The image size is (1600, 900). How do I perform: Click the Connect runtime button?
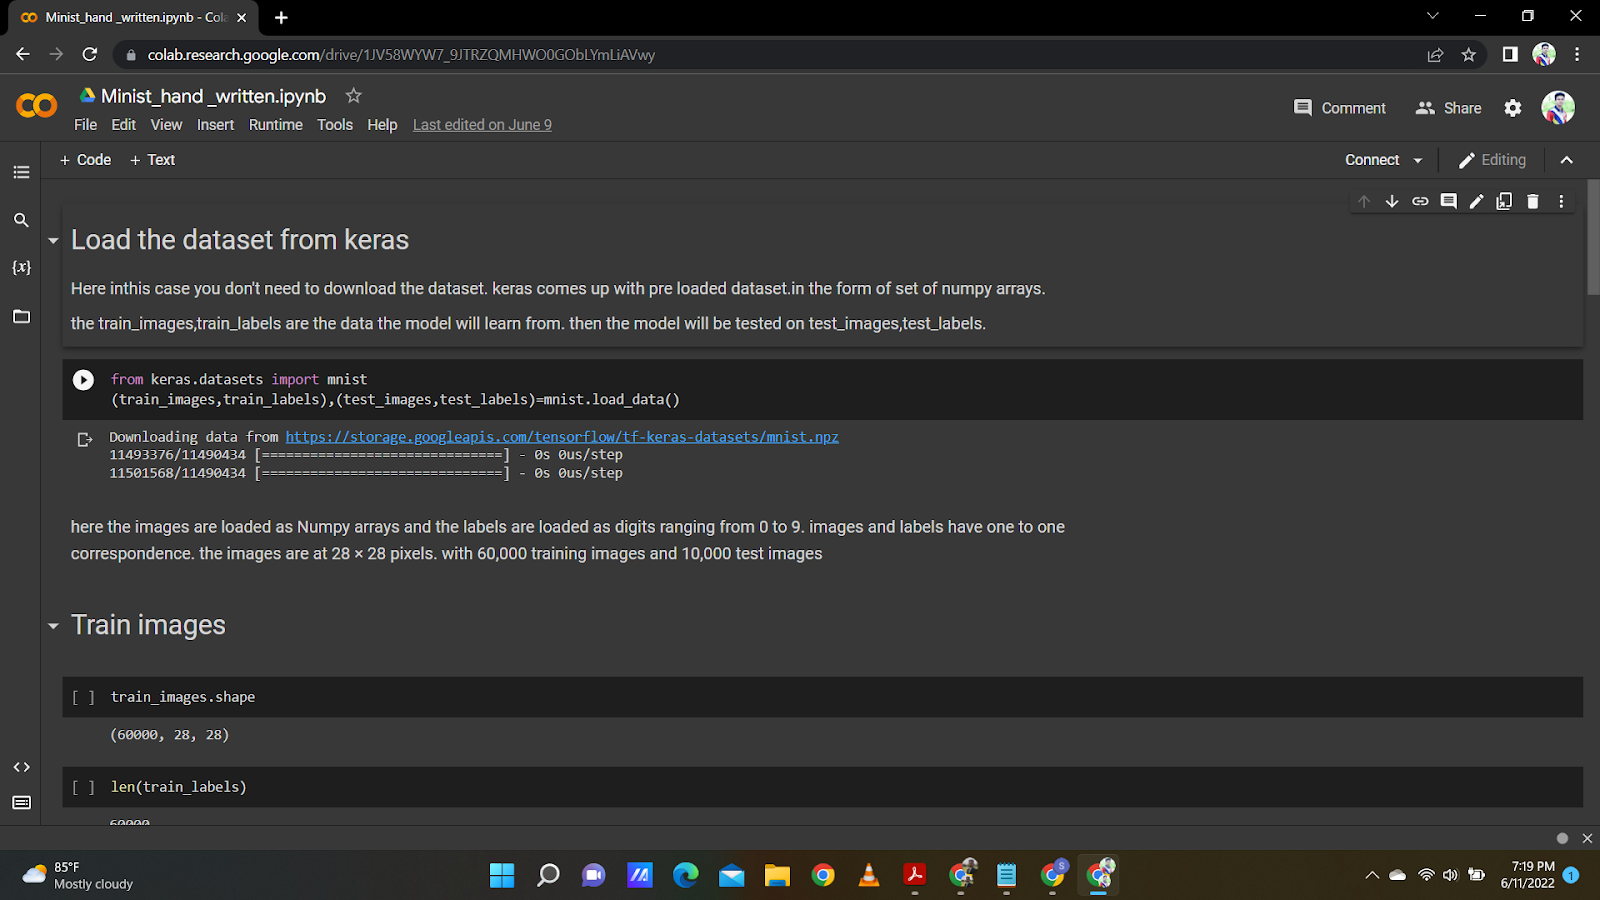(1372, 160)
